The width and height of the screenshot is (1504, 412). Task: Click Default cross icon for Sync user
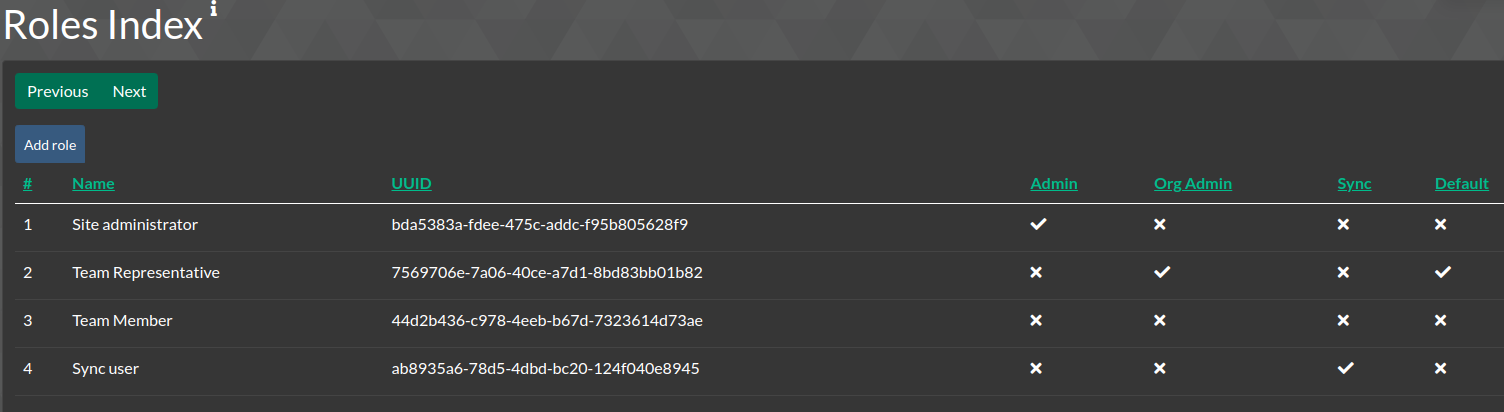1441,368
